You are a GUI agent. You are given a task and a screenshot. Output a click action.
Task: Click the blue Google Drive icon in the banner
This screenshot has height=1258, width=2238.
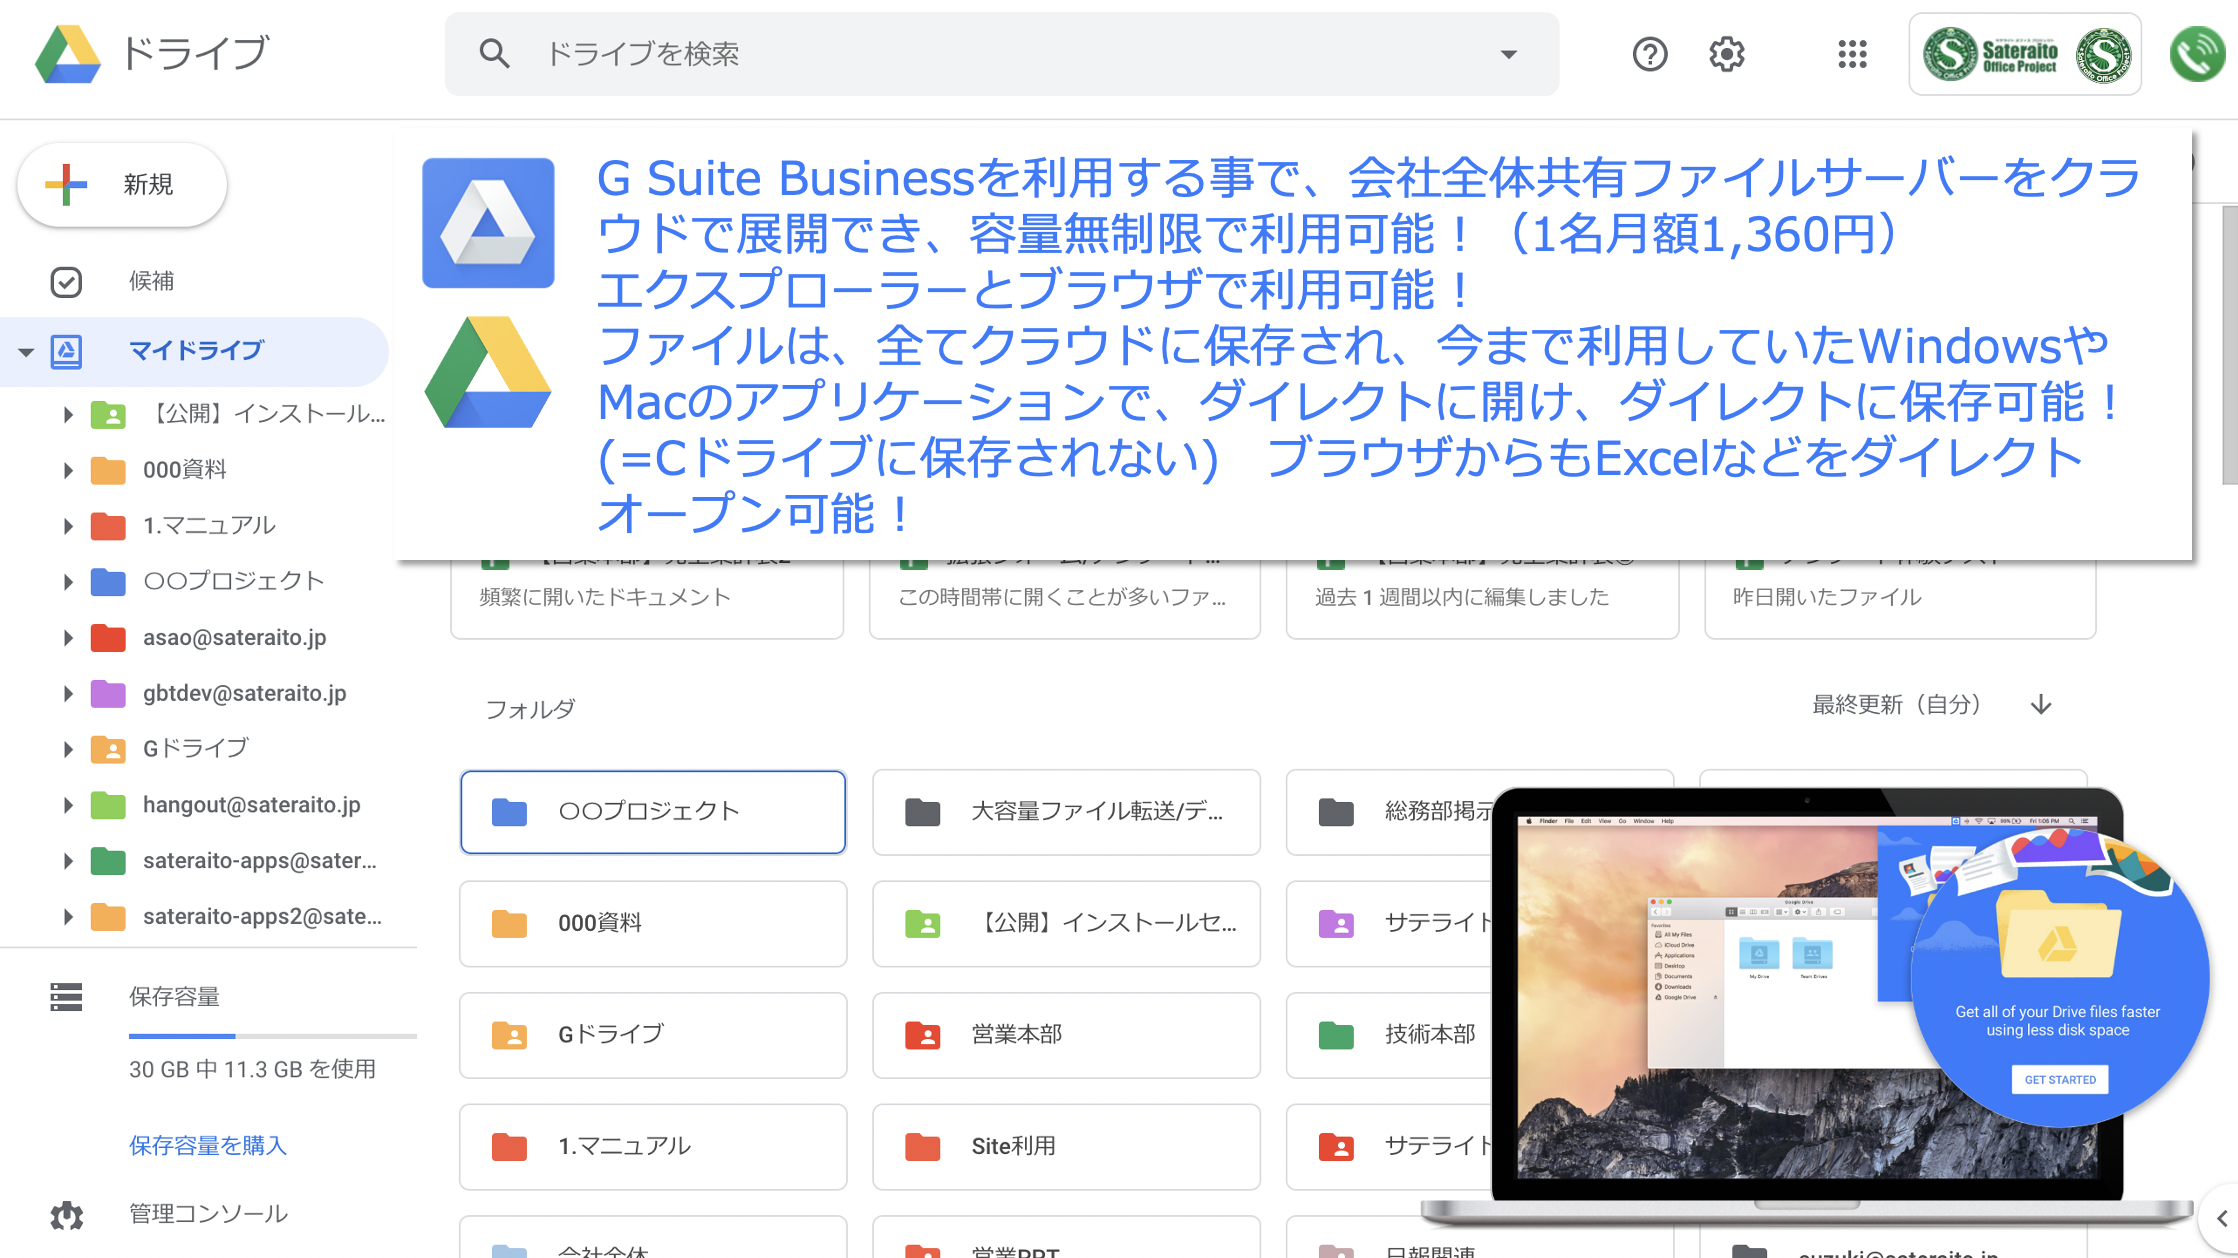(488, 223)
